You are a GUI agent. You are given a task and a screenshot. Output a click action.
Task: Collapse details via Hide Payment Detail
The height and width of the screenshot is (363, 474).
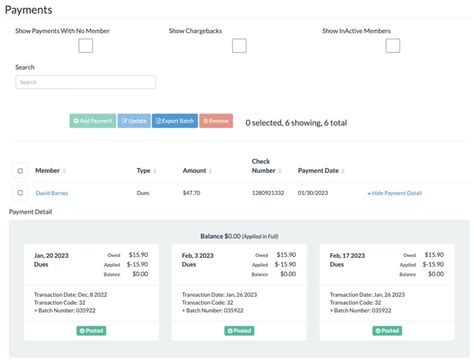click(x=395, y=193)
